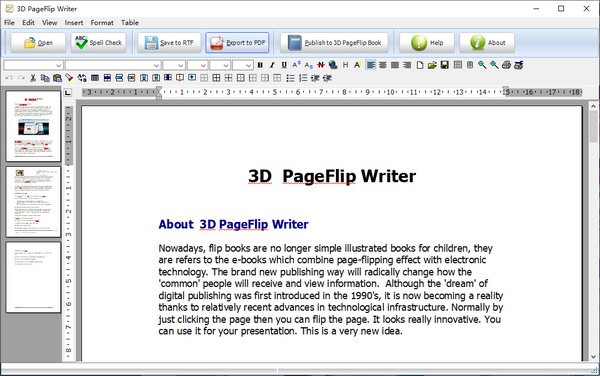Open the View menu
Image resolution: width=600 pixels, height=376 pixels.
(49, 23)
